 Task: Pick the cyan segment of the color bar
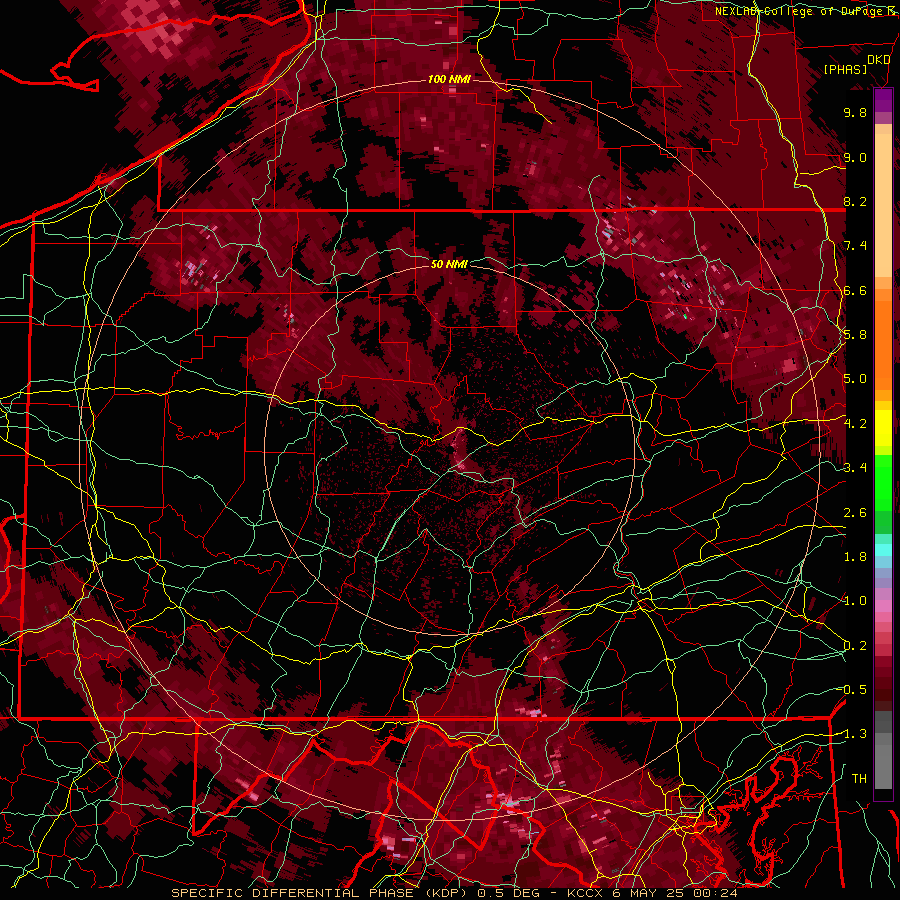tap(883, 549)
